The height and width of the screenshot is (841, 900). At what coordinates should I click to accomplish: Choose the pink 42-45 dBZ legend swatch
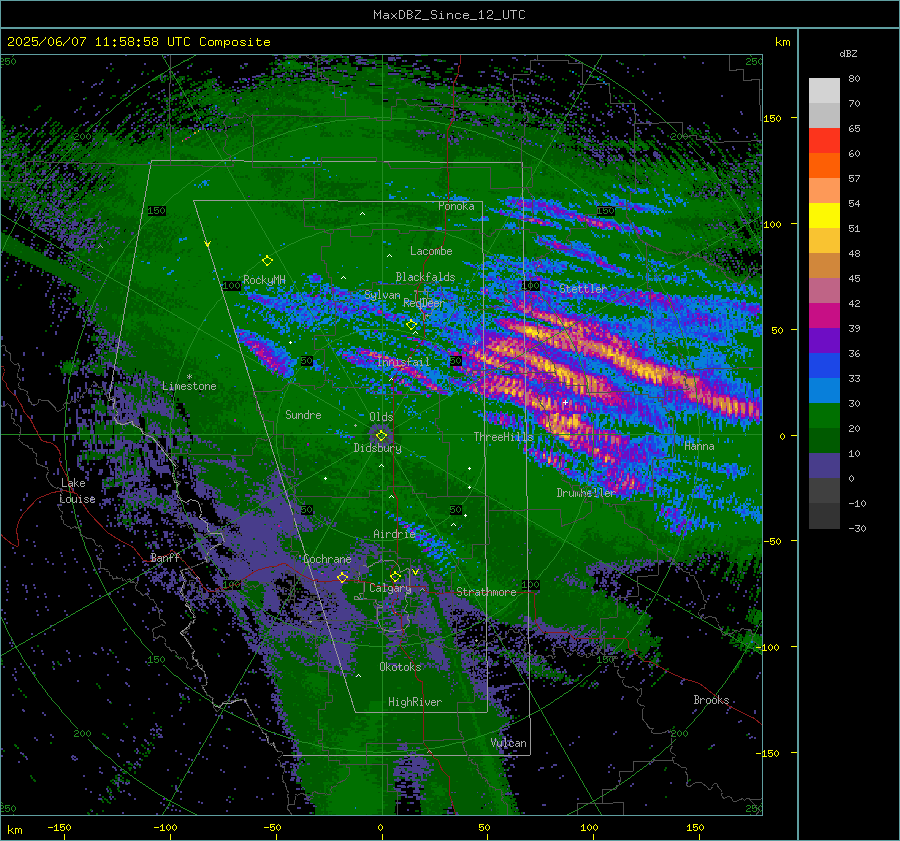pyautogui.click(x=824, y=290)
